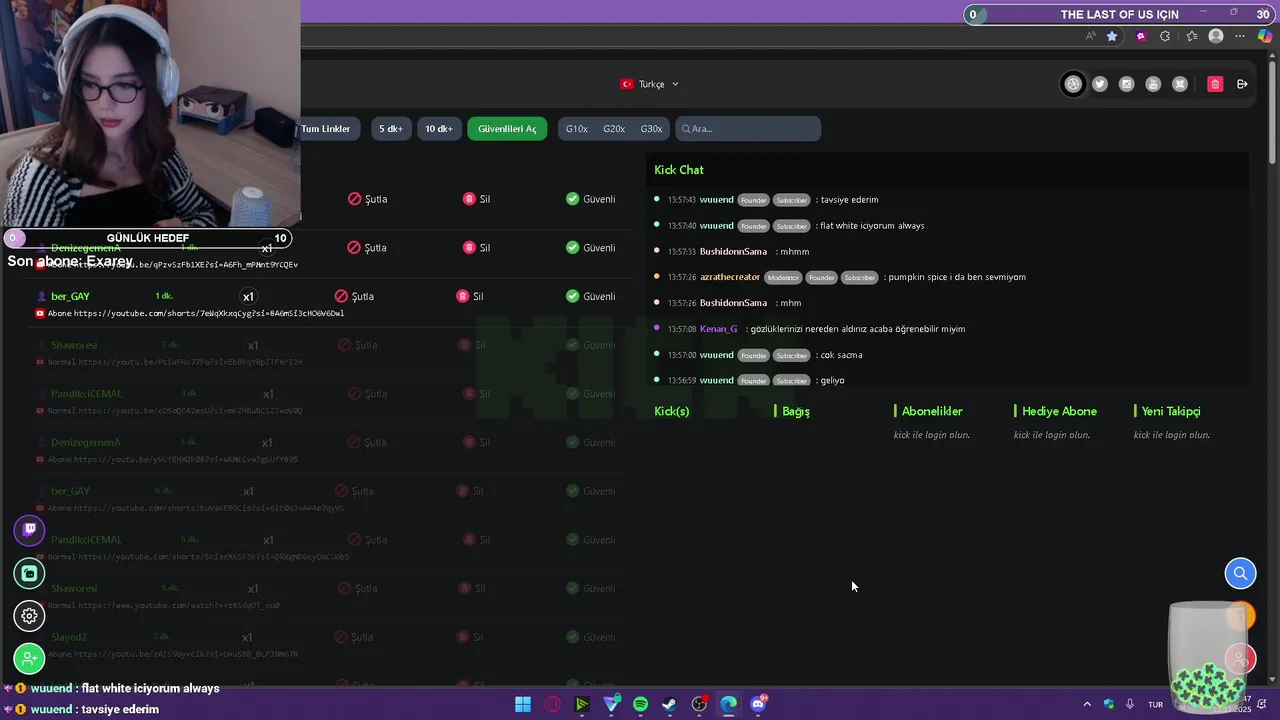Screen dimensions: 1280x720
Task: Select the Tum Linkler filter
Action: click(328, 129)
